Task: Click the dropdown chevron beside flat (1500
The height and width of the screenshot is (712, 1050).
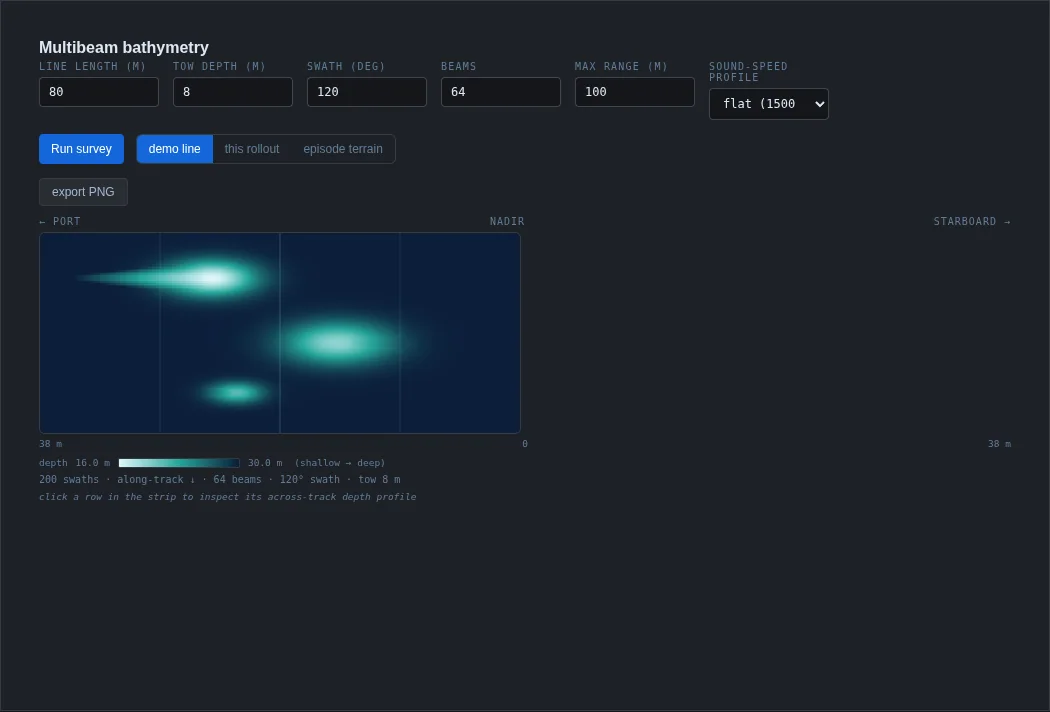Action: (820, 104)
